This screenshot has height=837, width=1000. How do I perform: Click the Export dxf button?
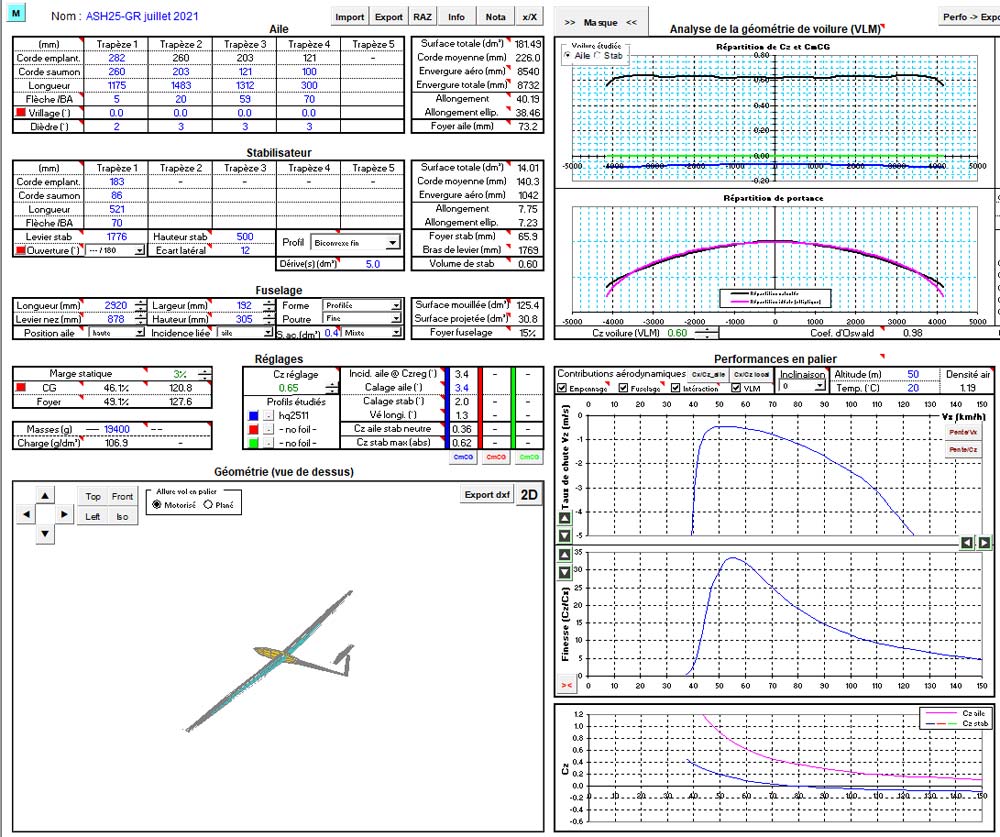pos(487,494)
